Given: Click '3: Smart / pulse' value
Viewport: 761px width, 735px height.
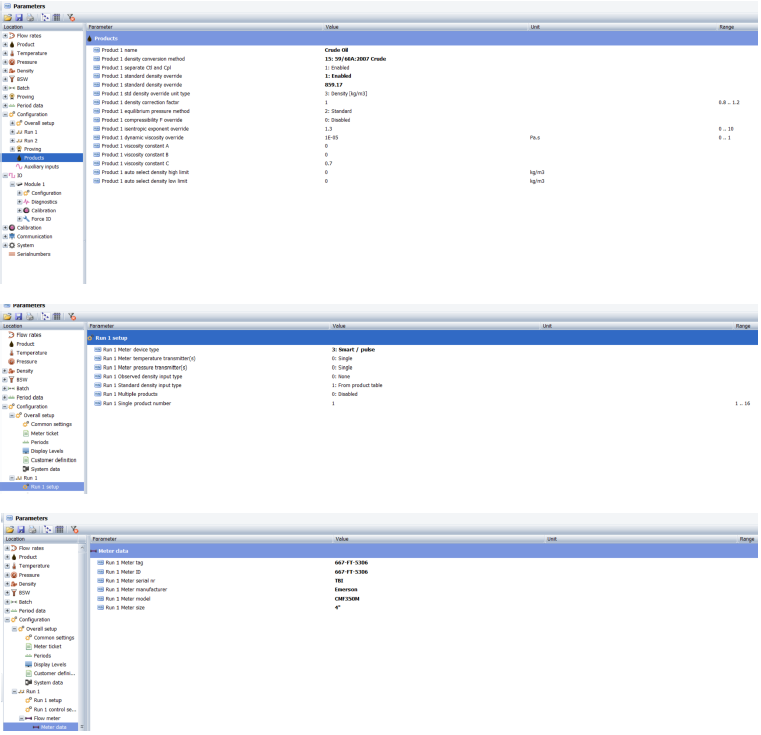Looking at the screenshot, I should click(353, 350).
